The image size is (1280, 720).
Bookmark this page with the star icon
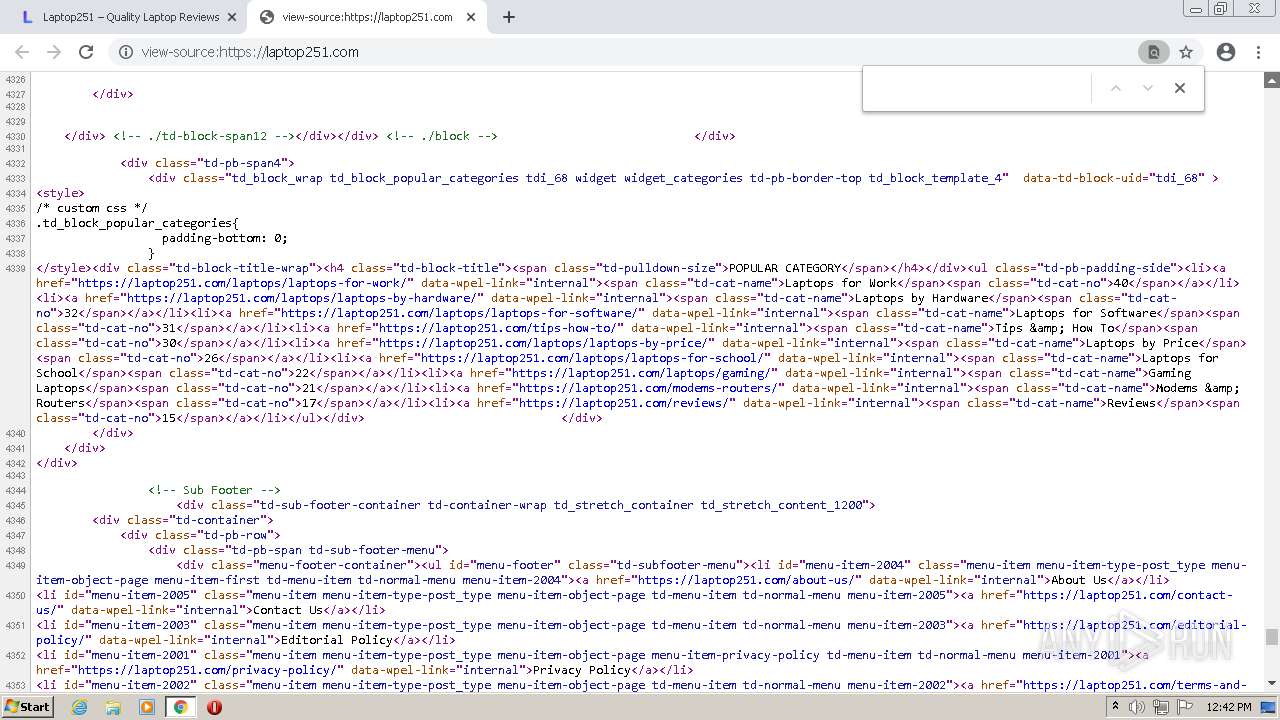(x=1186, y=52)
